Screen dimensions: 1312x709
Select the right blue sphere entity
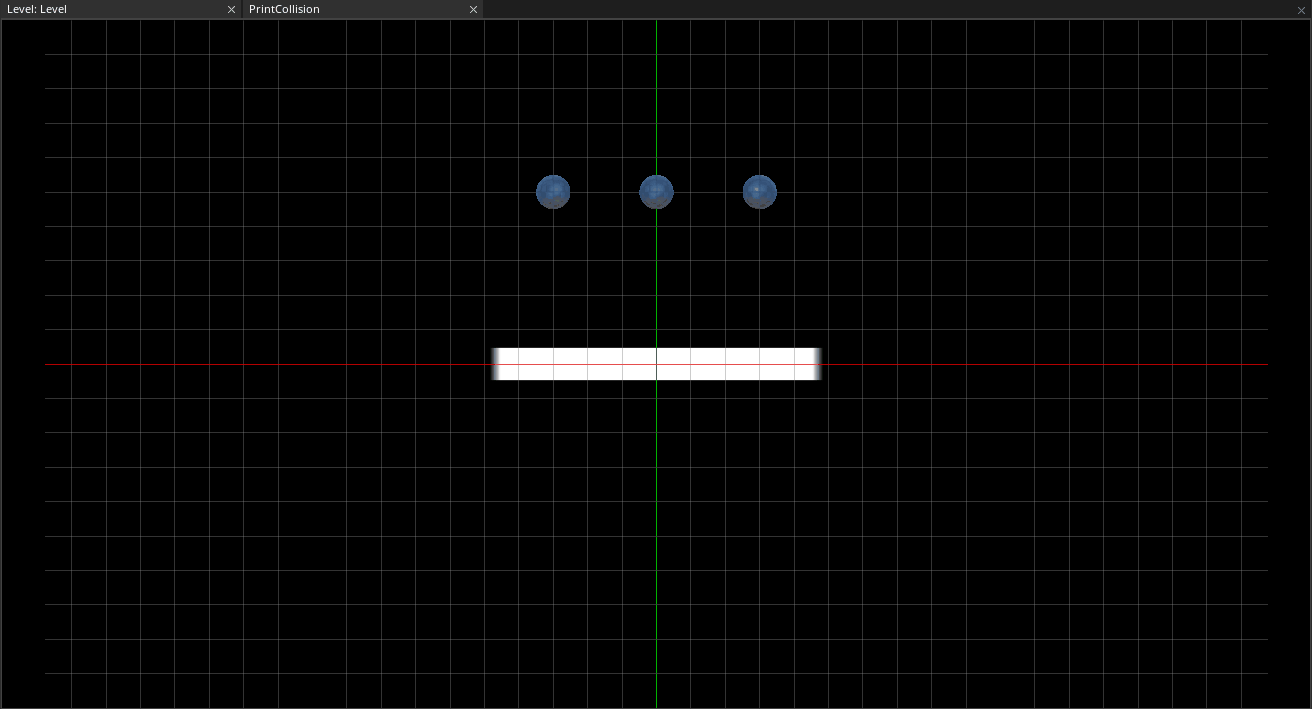click(760, 192)
